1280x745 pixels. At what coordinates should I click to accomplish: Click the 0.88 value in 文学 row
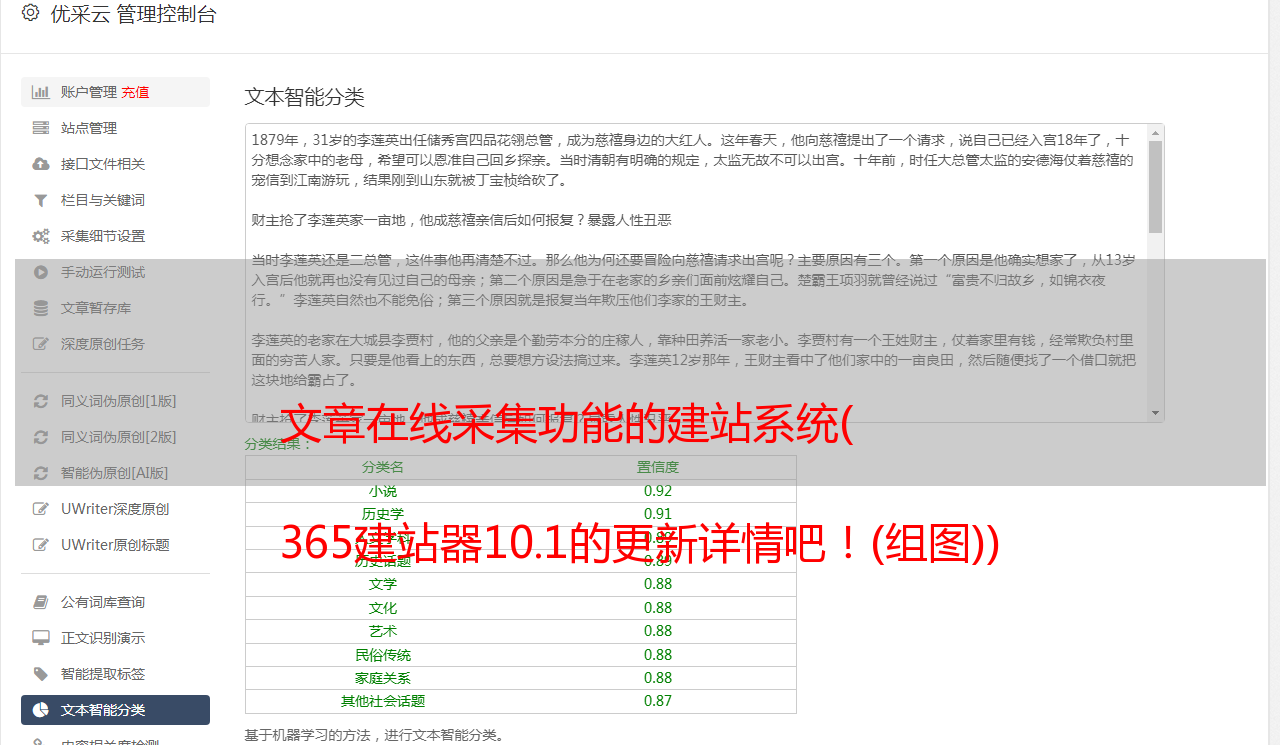pyautogui.click(x=658, y=584)
